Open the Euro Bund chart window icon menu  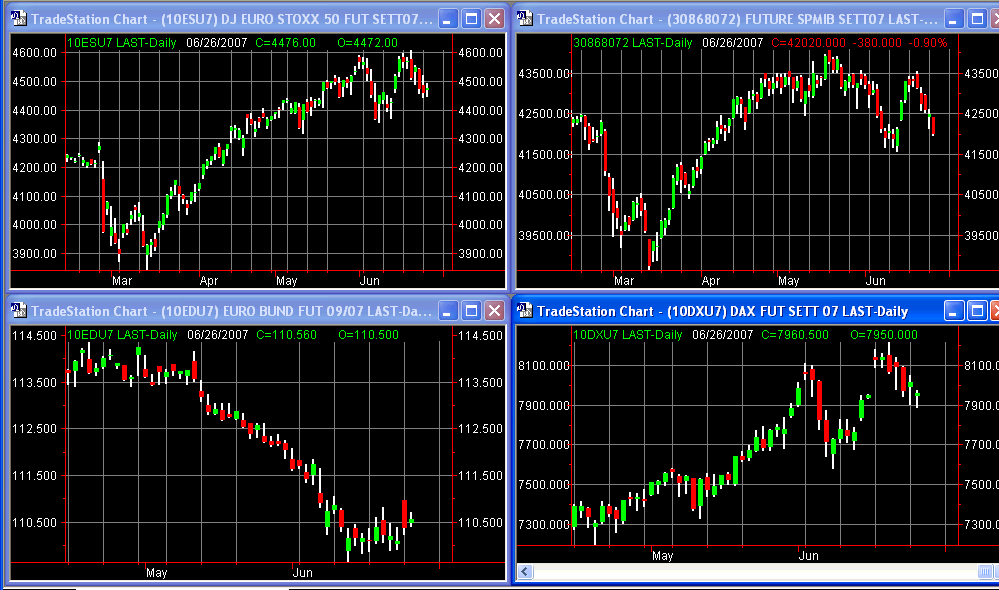[18, 311]
